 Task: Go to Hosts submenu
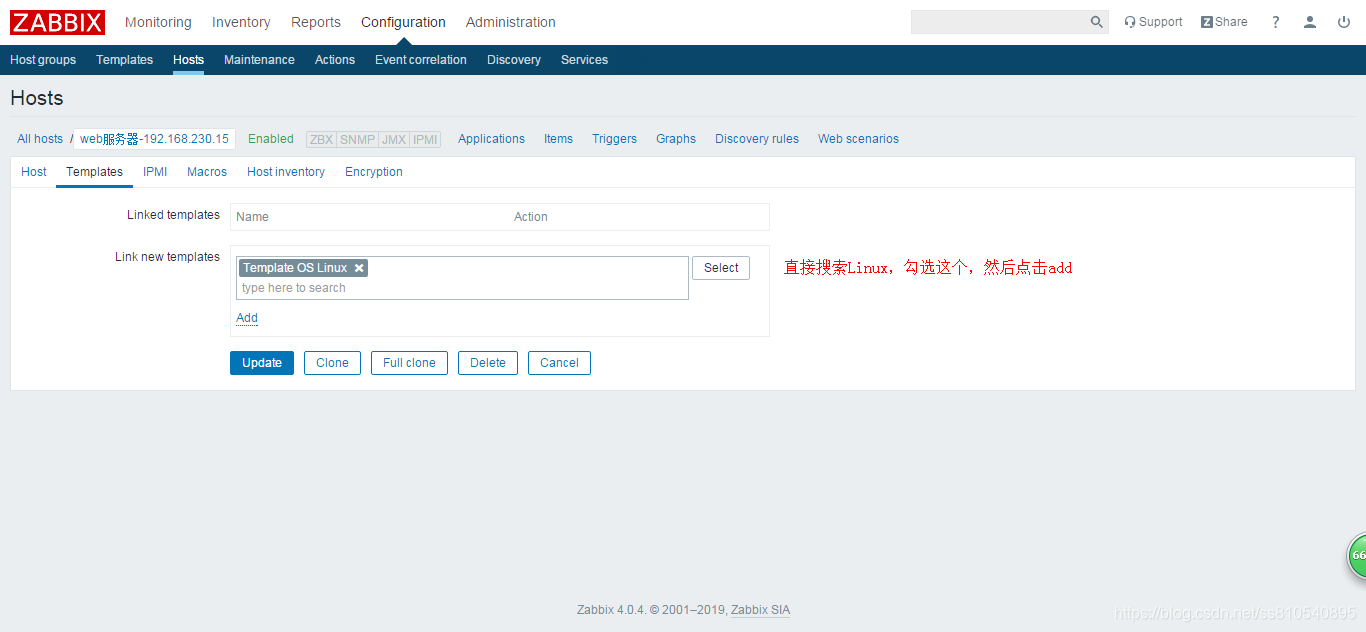click(188, 60)
